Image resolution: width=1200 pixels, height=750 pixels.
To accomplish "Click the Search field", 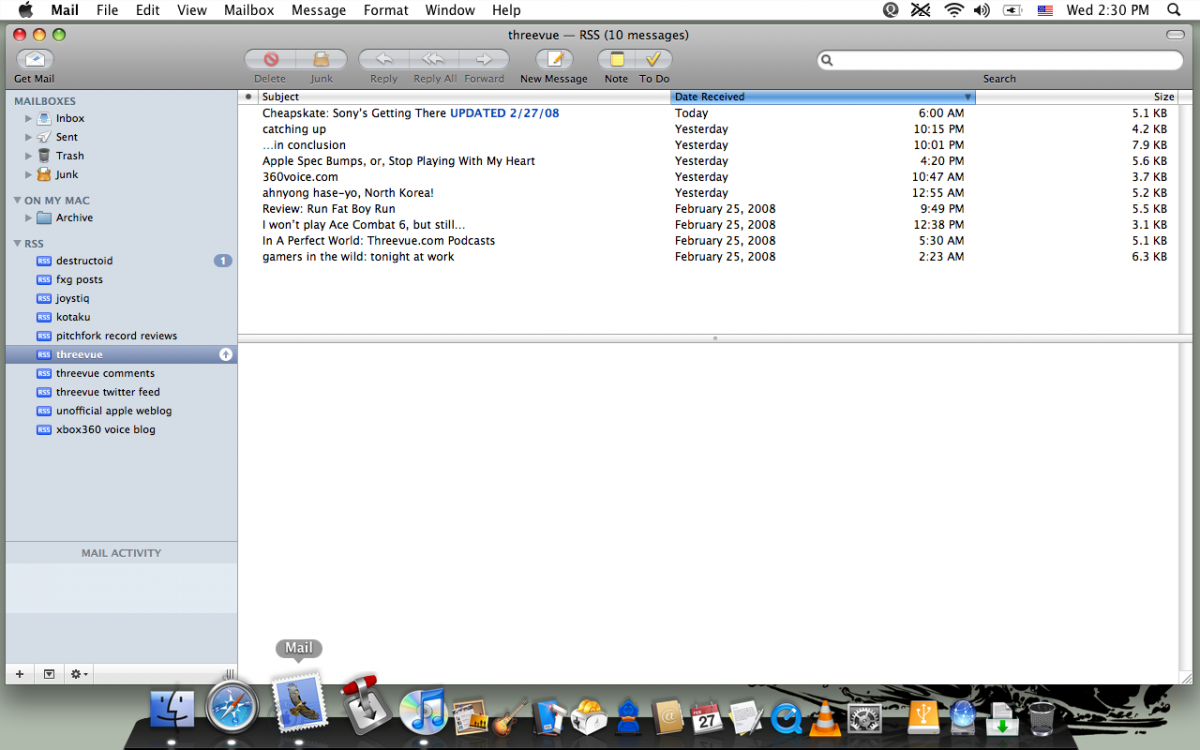I will (1000, 61).
